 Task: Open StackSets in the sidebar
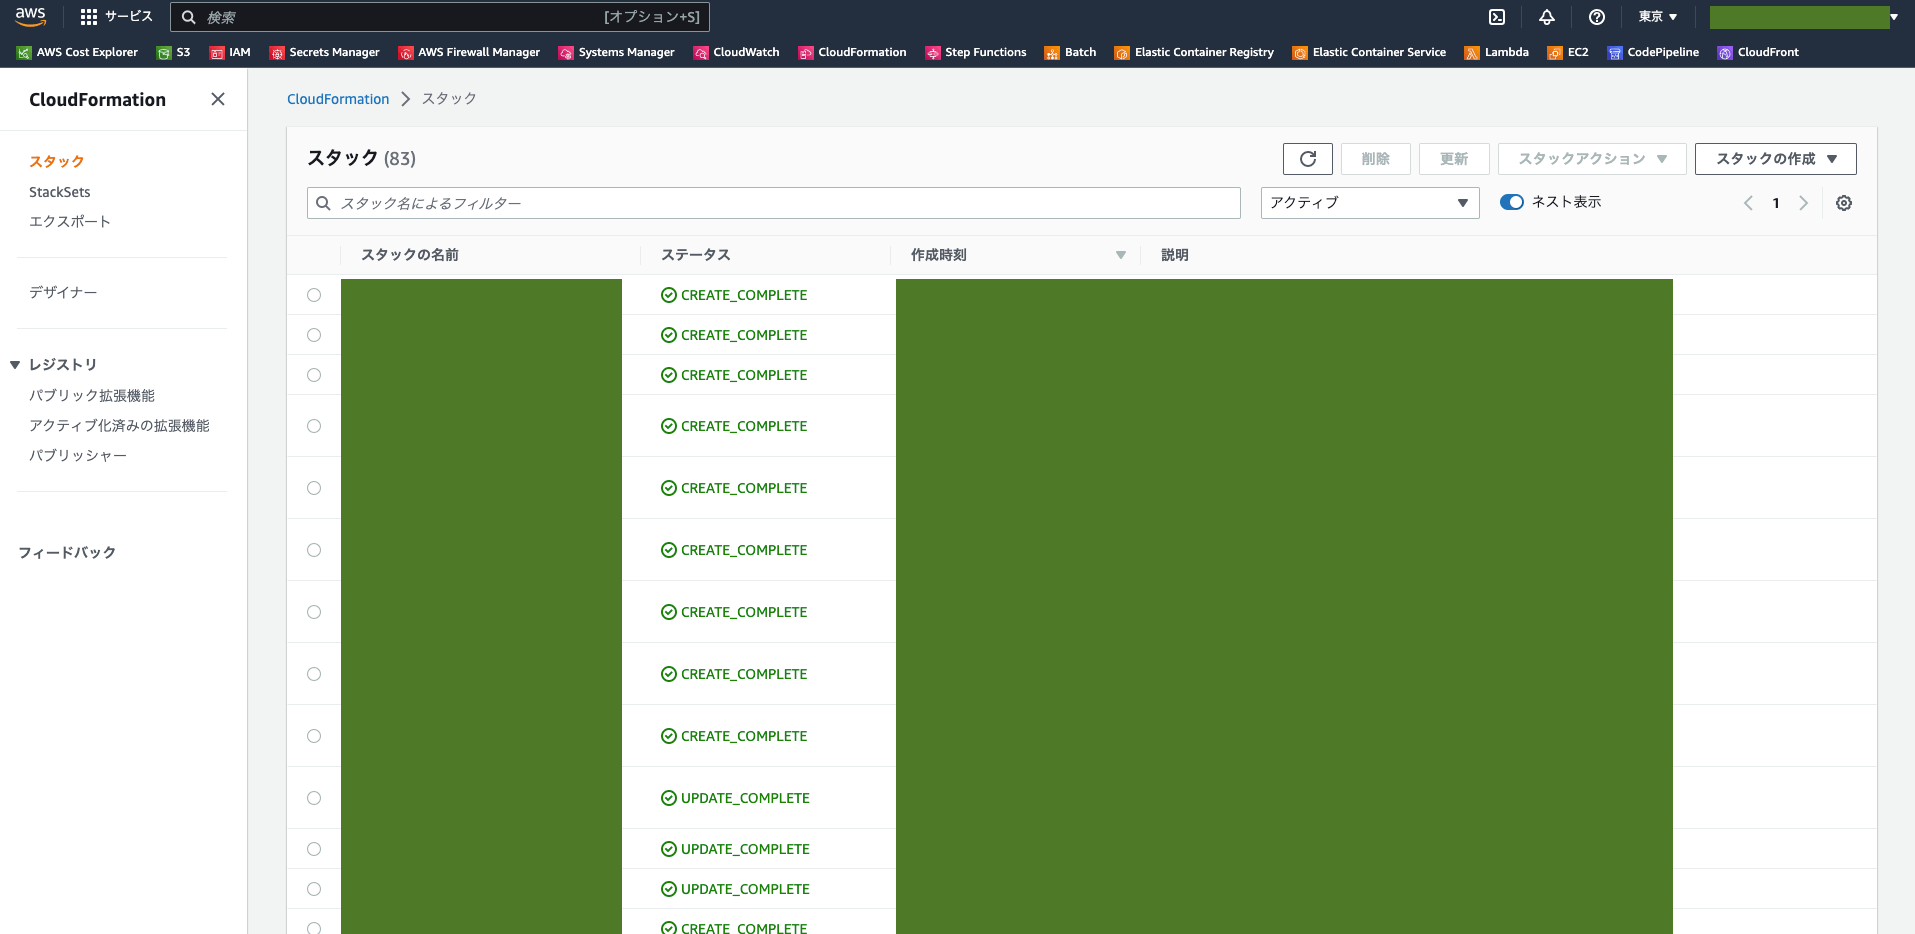60,192
